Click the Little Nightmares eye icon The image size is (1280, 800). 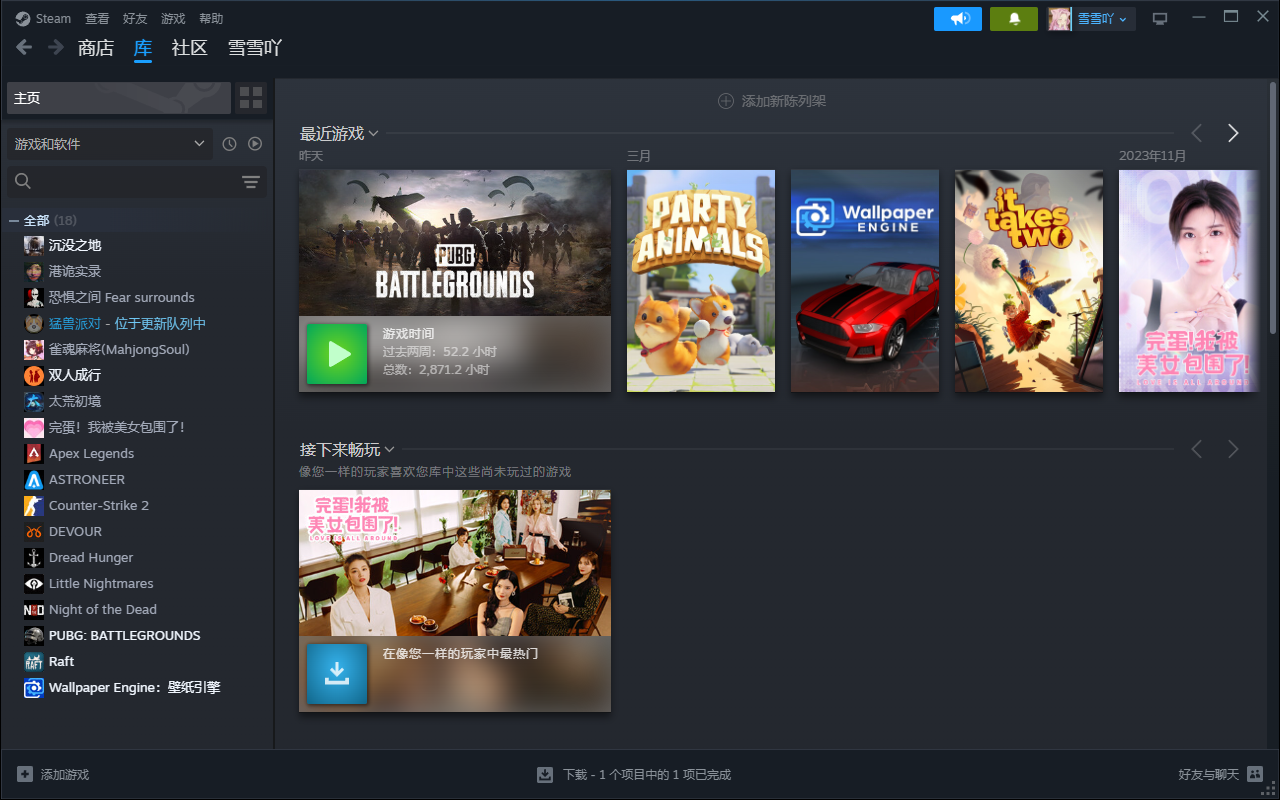34,583
